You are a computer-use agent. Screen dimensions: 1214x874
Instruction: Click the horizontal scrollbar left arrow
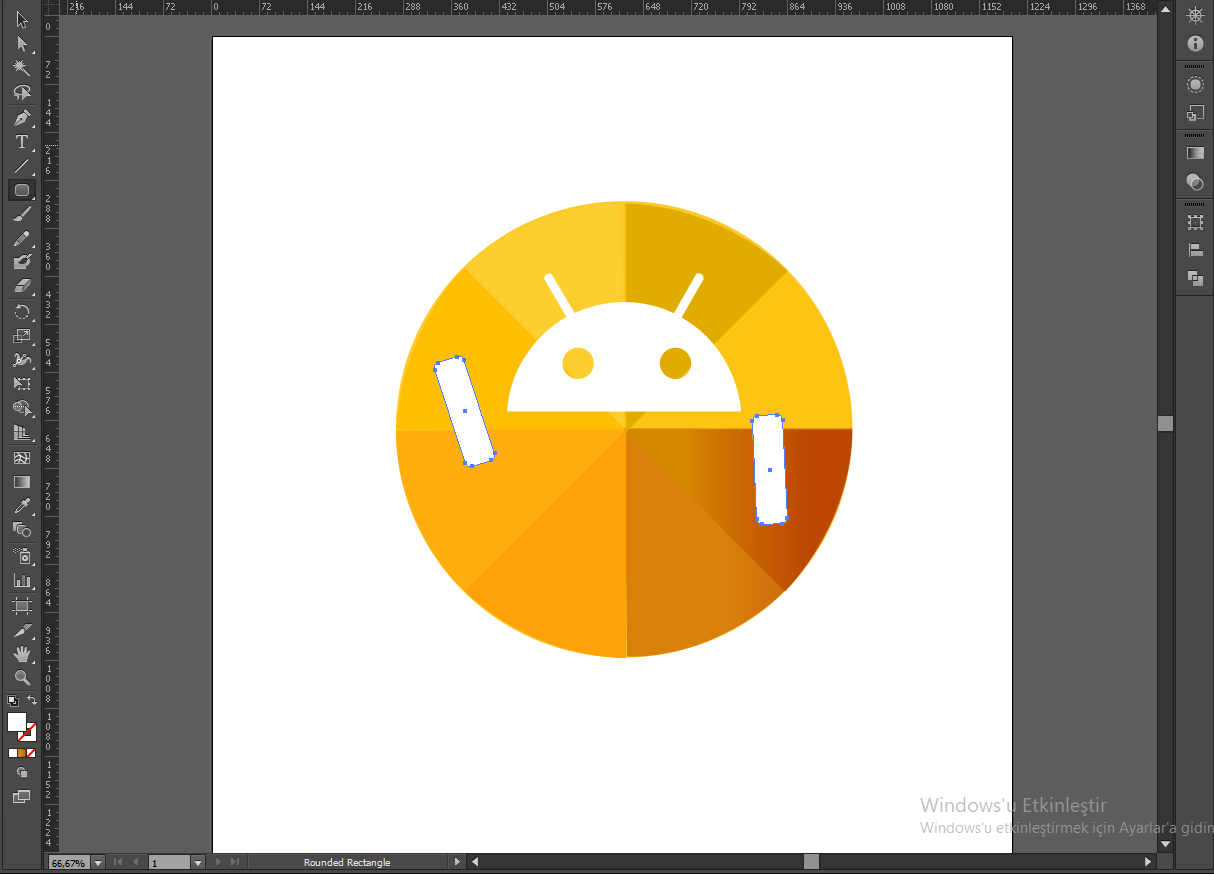coord(475,862)
